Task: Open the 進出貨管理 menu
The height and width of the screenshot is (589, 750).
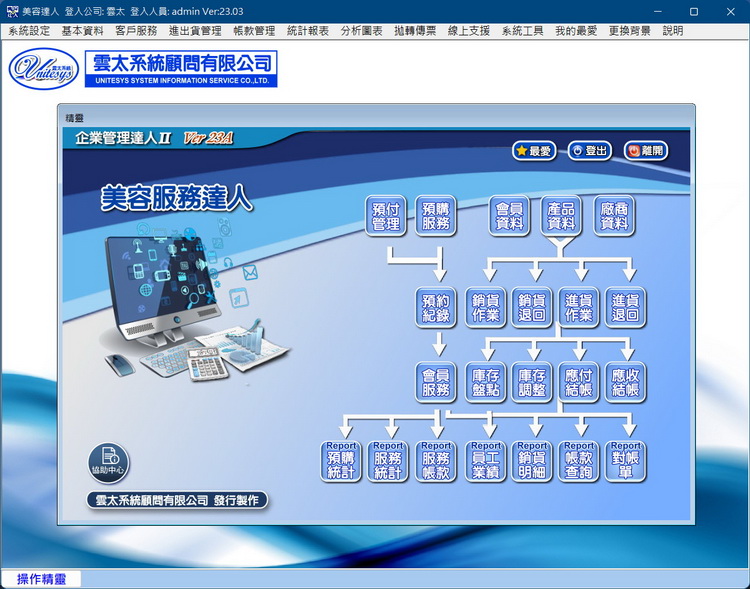Action: (195, 31)
